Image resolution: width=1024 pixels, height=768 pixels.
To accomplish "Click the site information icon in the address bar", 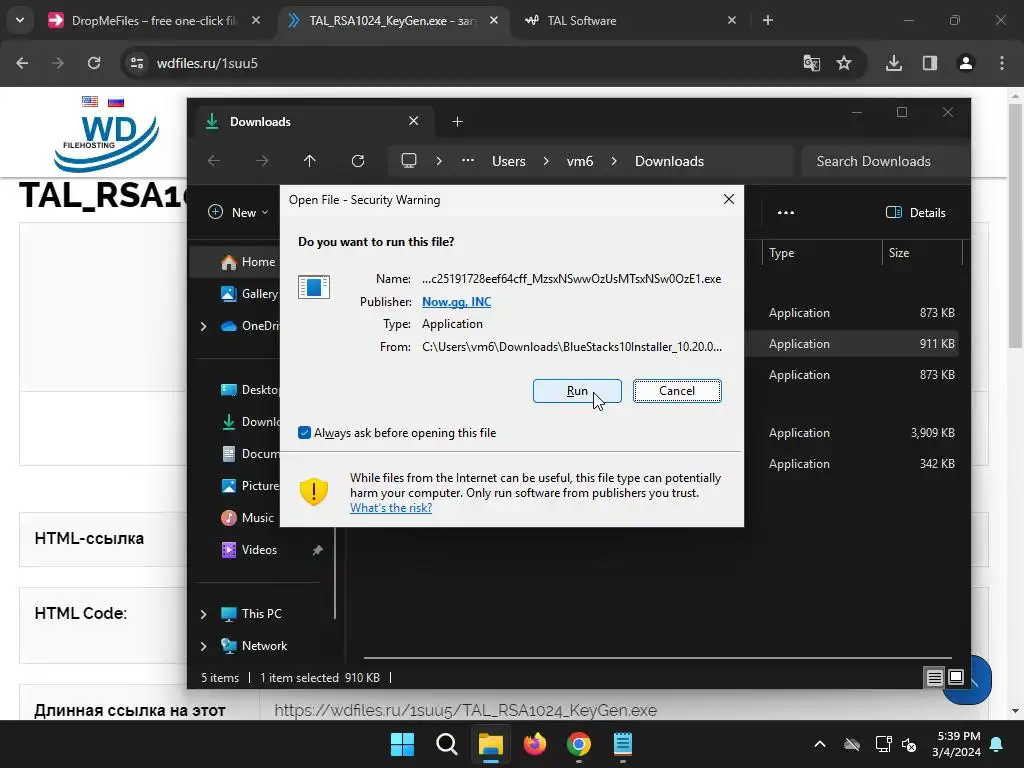I will (137, 63).
